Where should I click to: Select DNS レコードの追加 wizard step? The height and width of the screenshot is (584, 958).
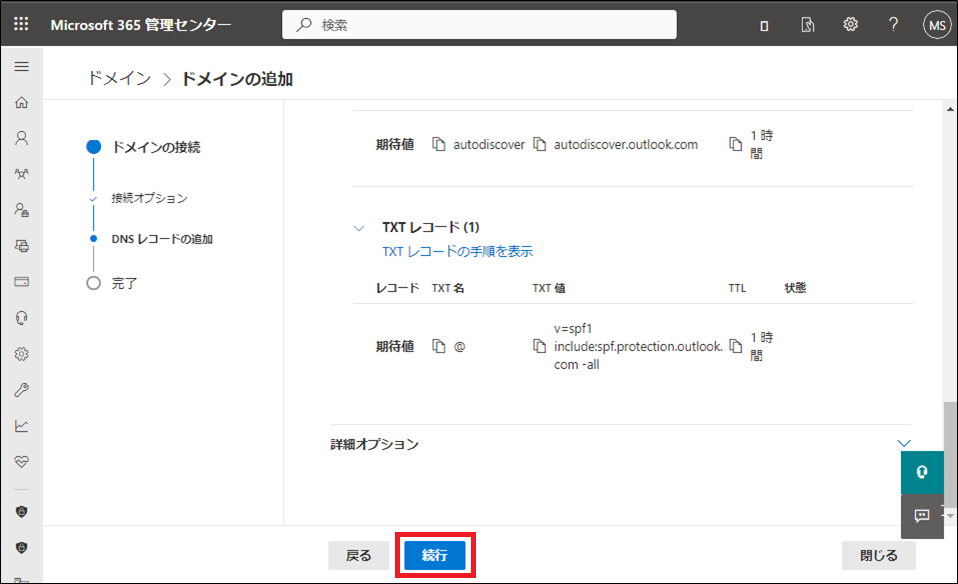162,239
